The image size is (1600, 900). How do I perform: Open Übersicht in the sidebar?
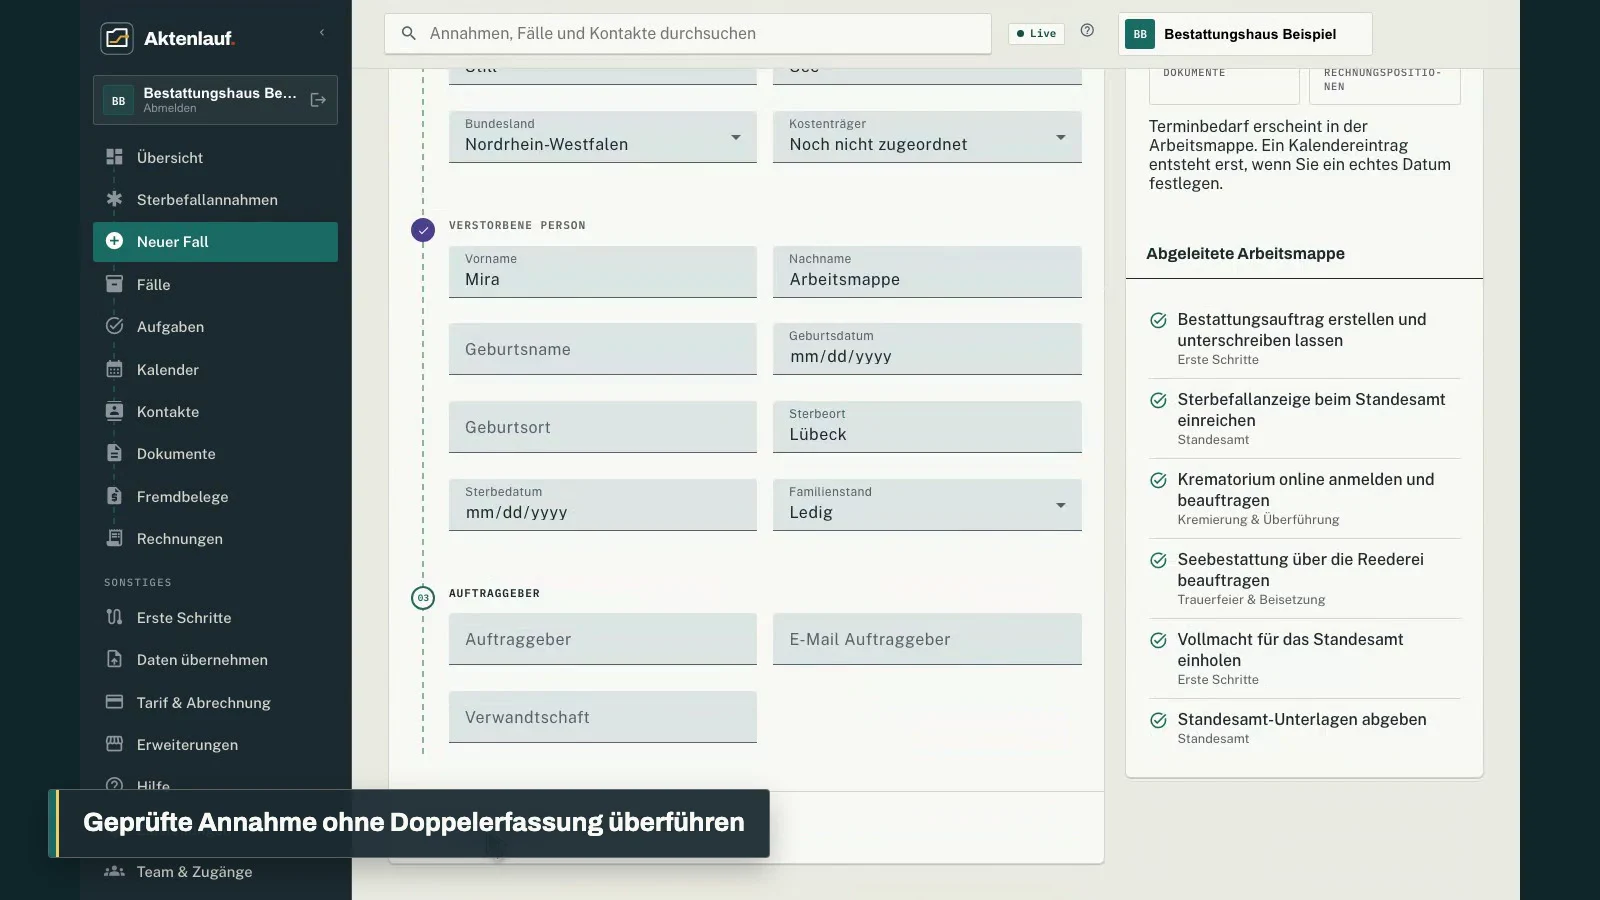click(215, 157)
